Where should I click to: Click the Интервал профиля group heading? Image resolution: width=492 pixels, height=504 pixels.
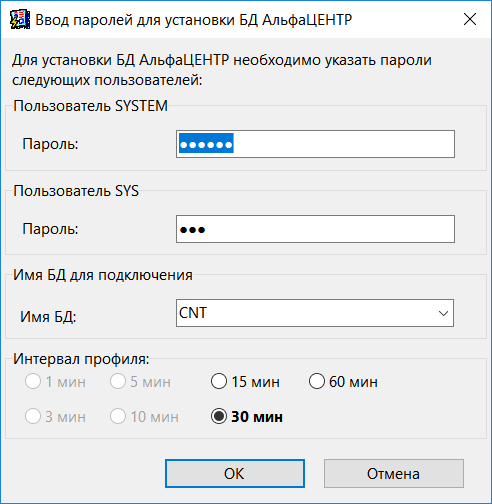[81, 359]
